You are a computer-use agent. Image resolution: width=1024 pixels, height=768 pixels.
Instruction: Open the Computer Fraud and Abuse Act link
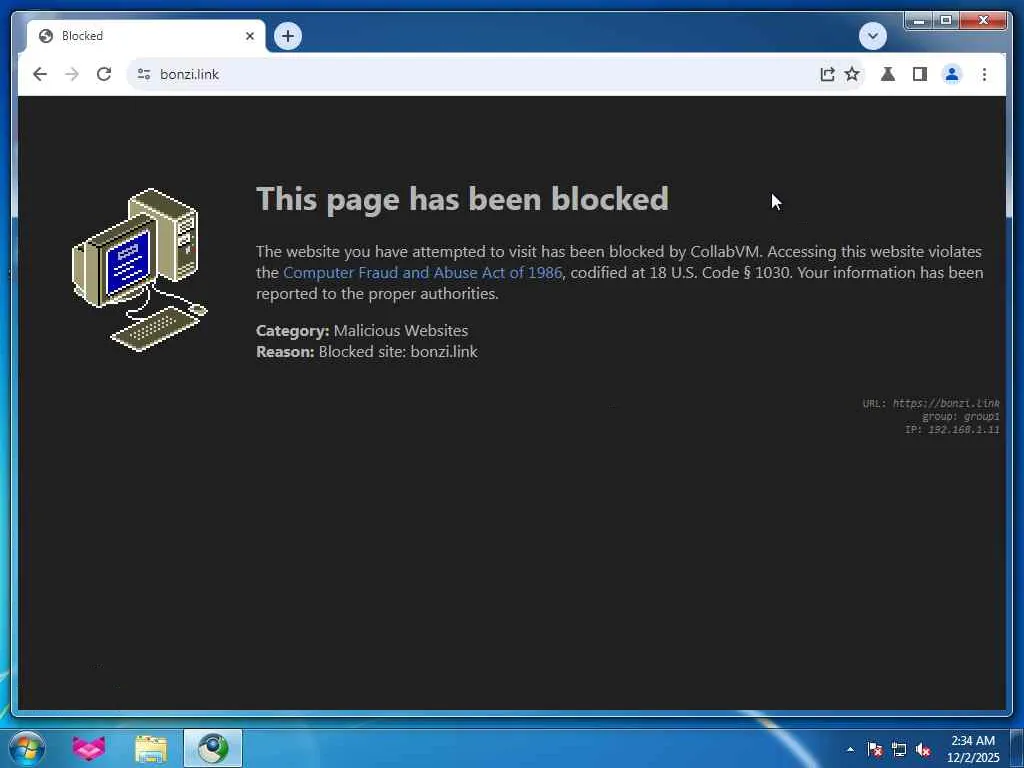tap(423, 272)
